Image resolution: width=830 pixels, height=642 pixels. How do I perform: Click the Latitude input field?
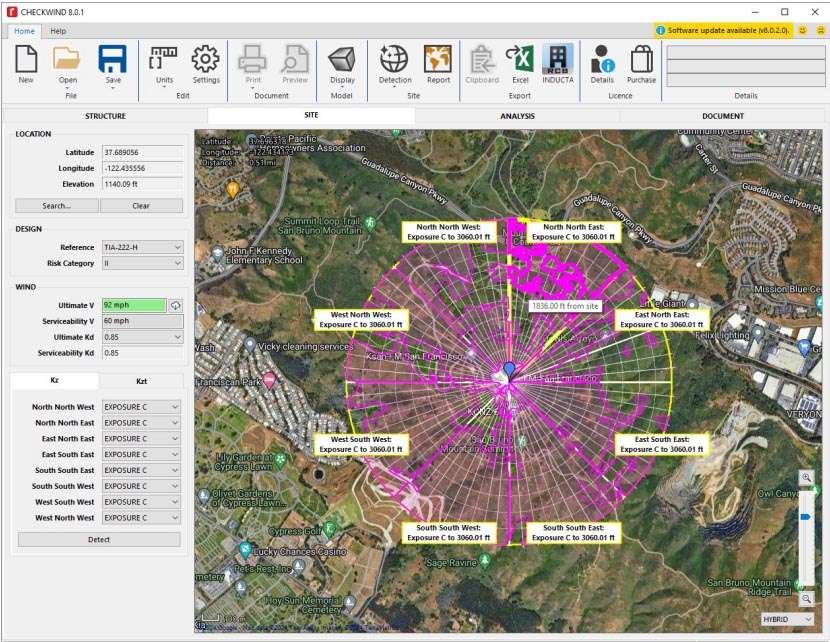tap(141, 152)
